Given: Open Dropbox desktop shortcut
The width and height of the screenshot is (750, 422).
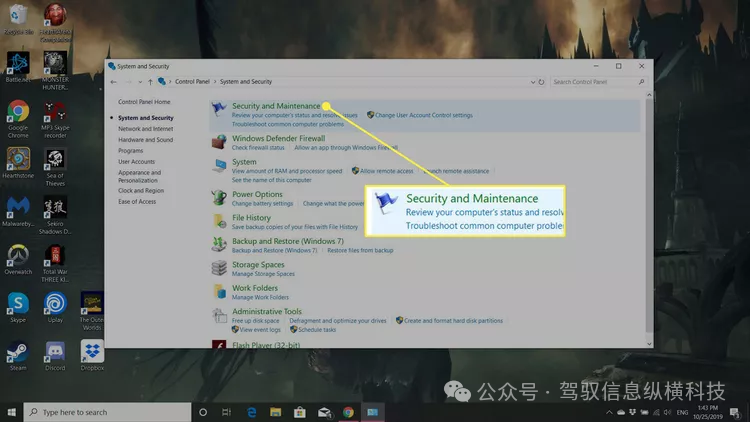Looking at the screenshot, I should 92,355.
